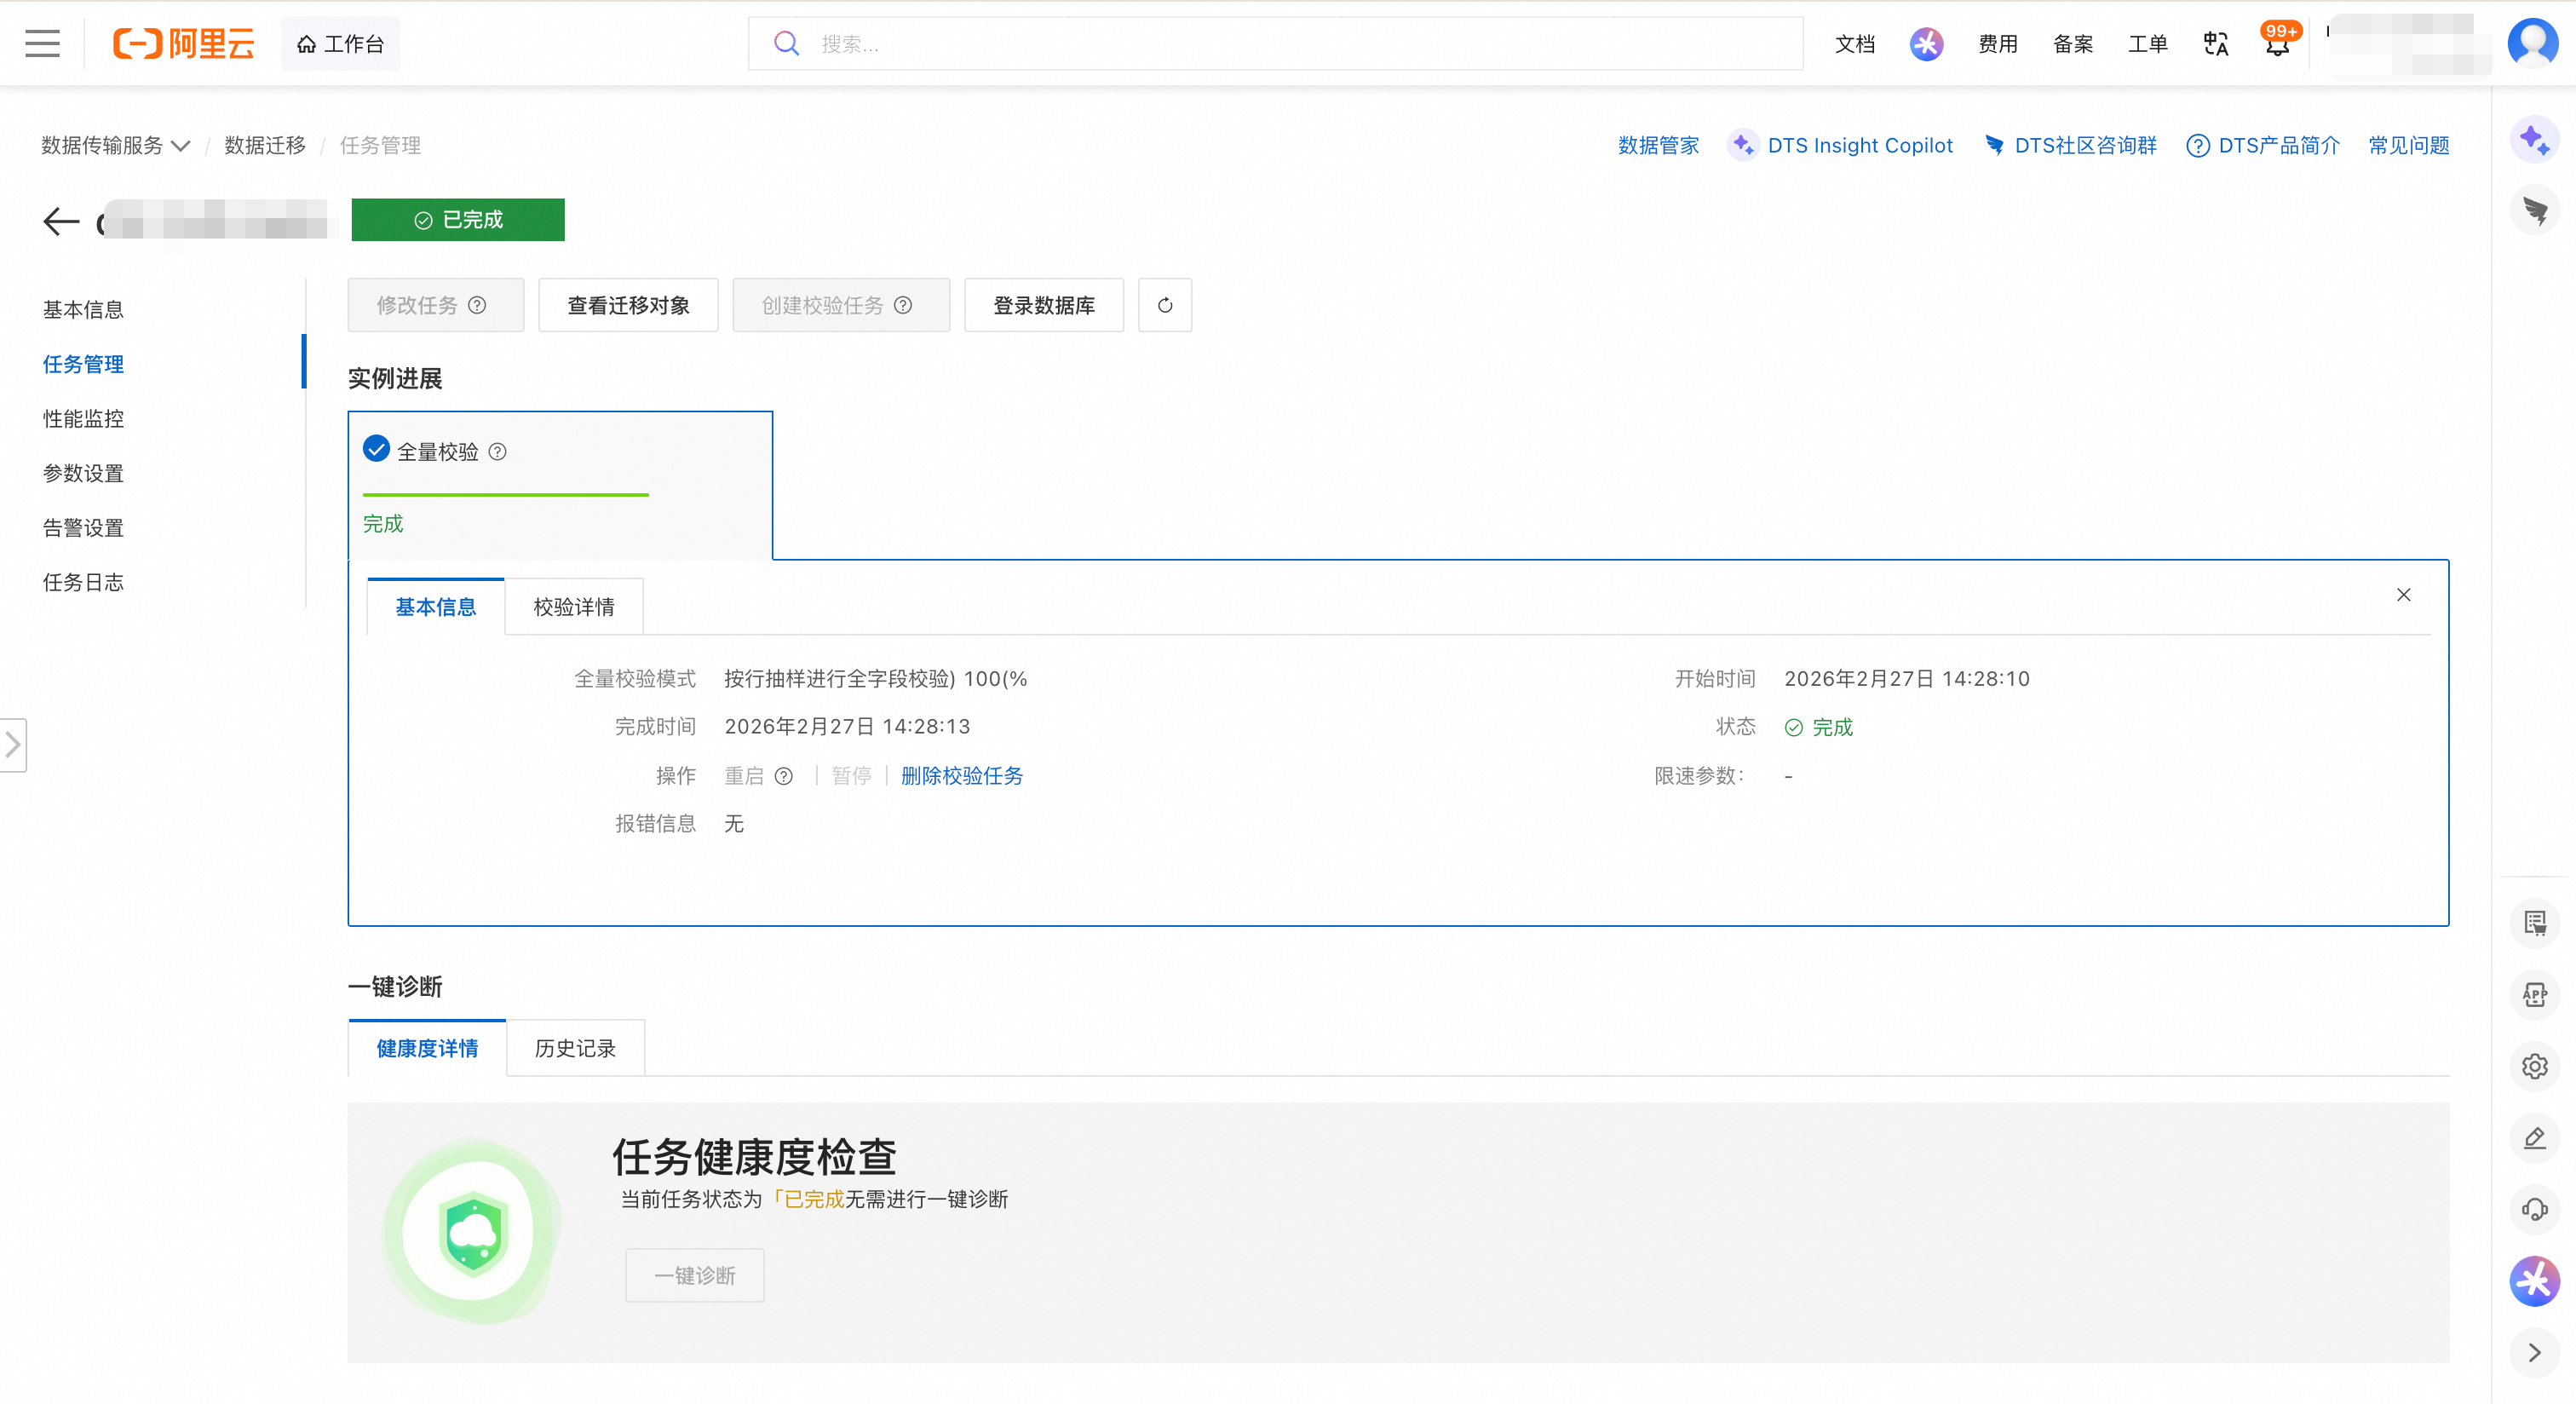The height and width of the screenshot is (1404, 2576).
Task: Click help icon next to 全量校验
Action: coord(497,452)
